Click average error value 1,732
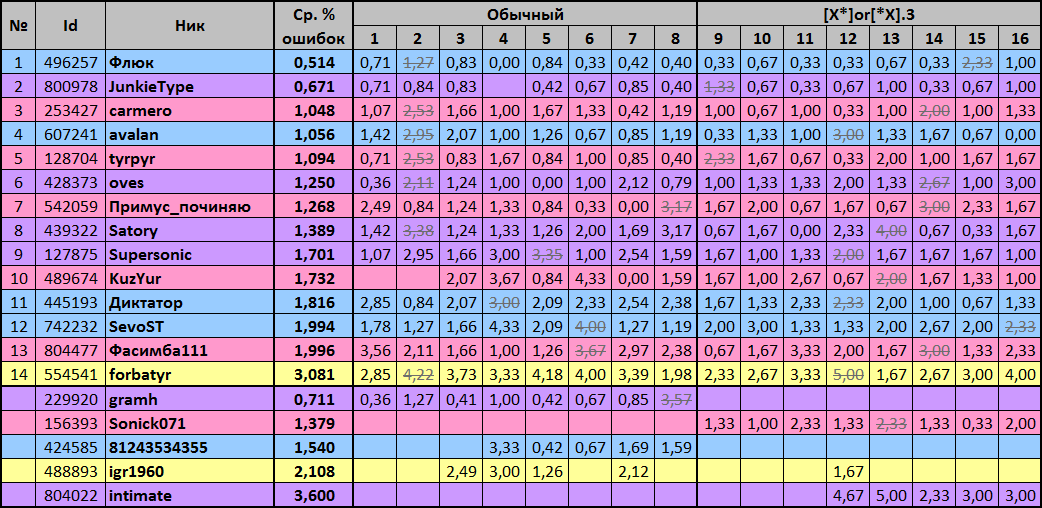This screenshot has height=508, width=1042. (314, 279)
